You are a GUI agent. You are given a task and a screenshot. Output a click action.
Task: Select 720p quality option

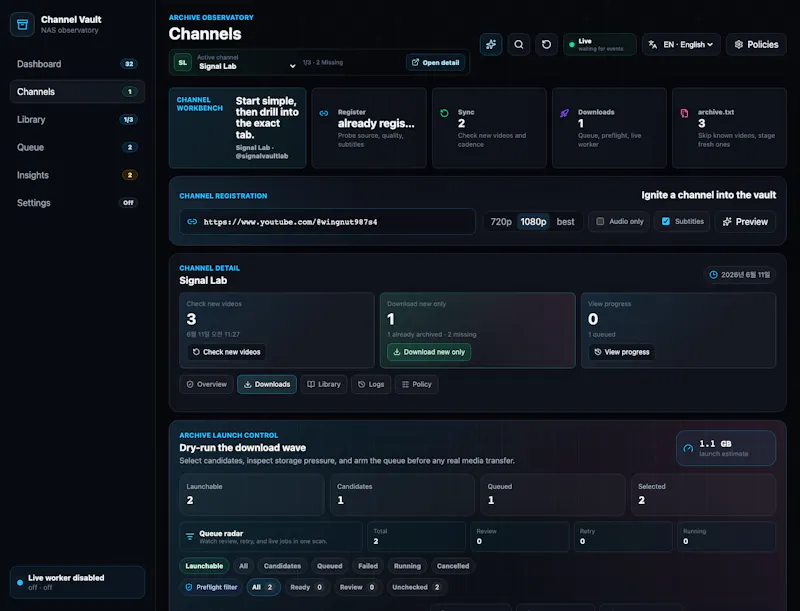(501, 222)
